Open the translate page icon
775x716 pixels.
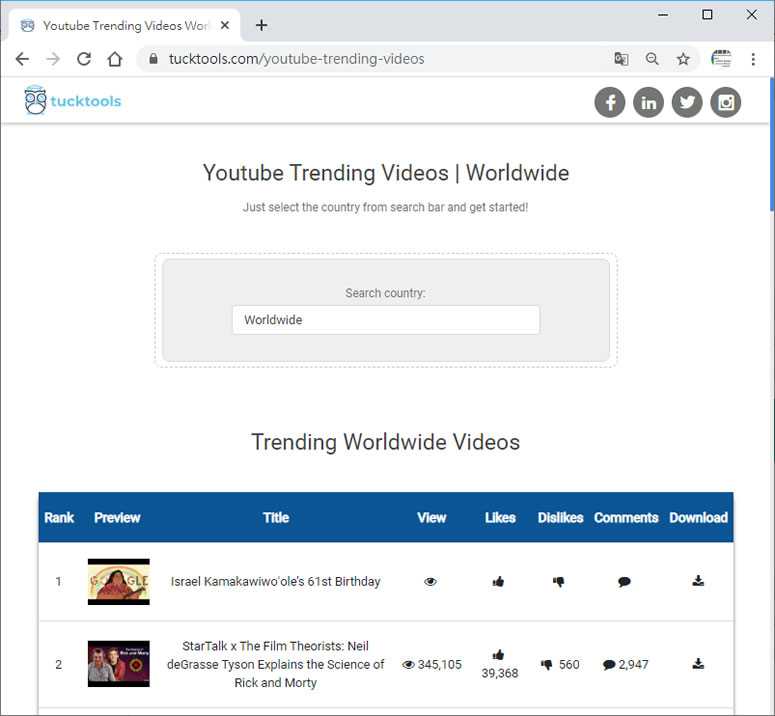pyautogui.click(x=621, y=59)
